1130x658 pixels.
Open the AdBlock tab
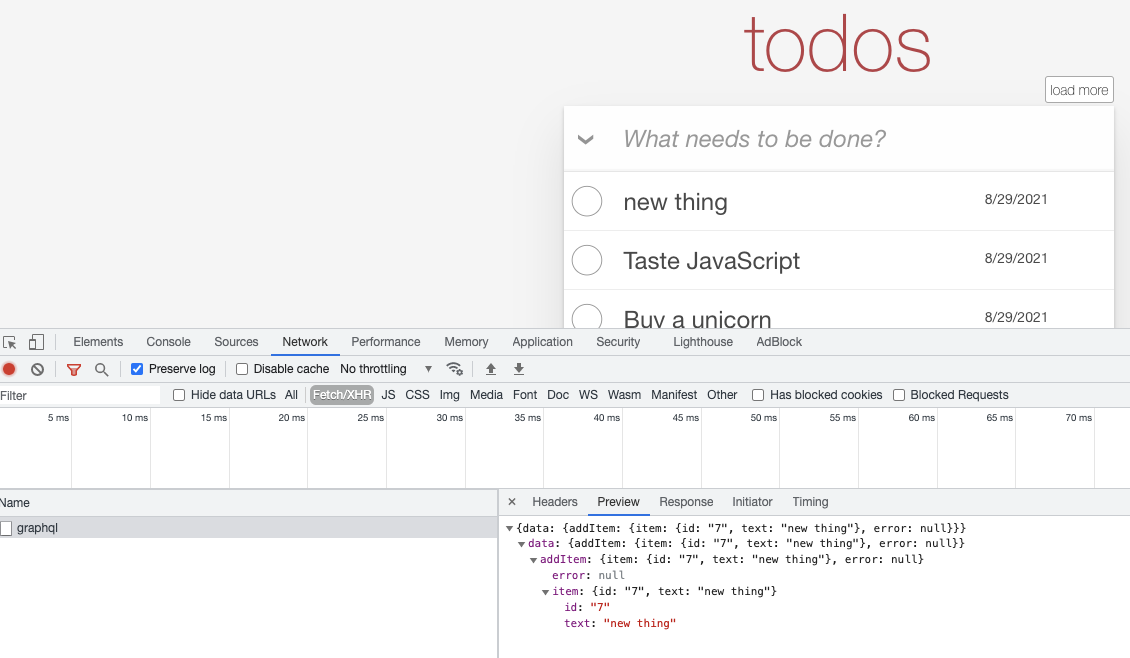coord(779,342)
